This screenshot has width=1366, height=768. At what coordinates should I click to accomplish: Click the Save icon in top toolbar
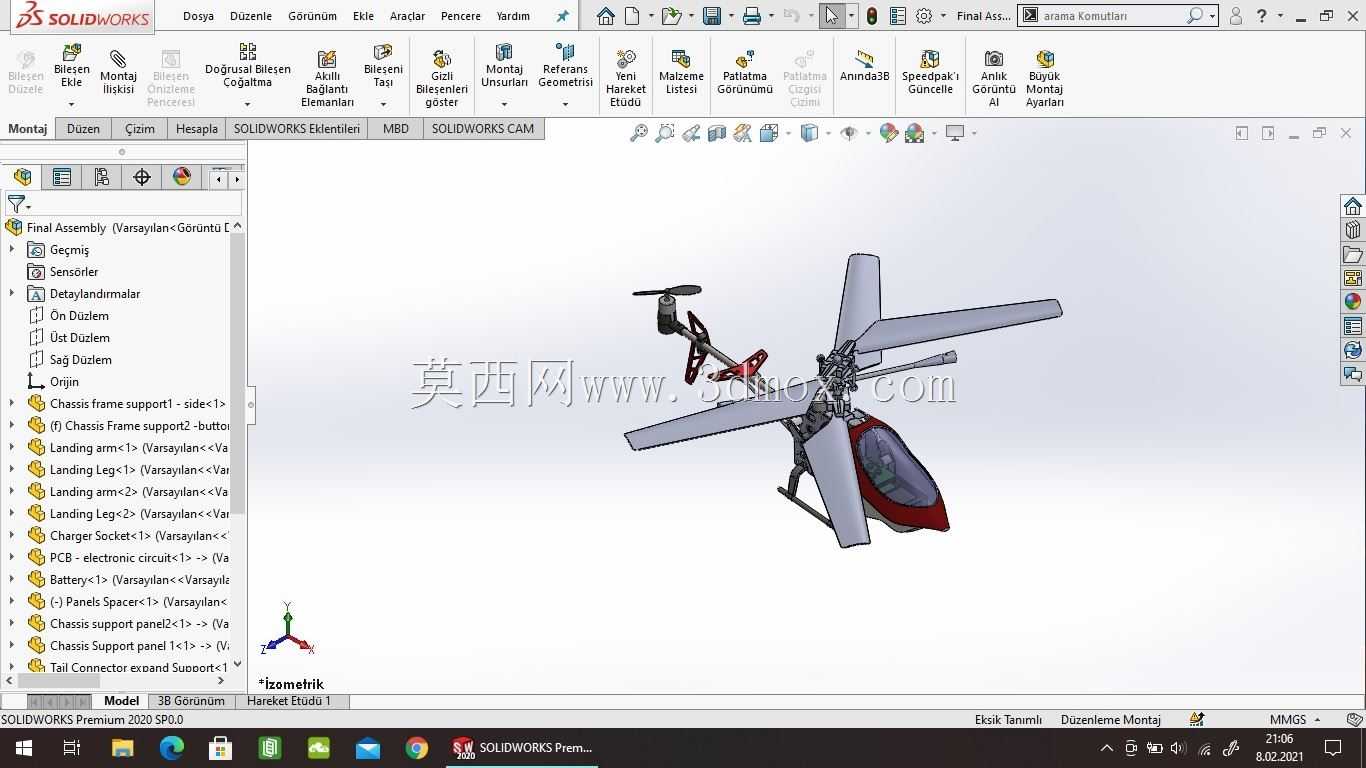coord(712,16)
